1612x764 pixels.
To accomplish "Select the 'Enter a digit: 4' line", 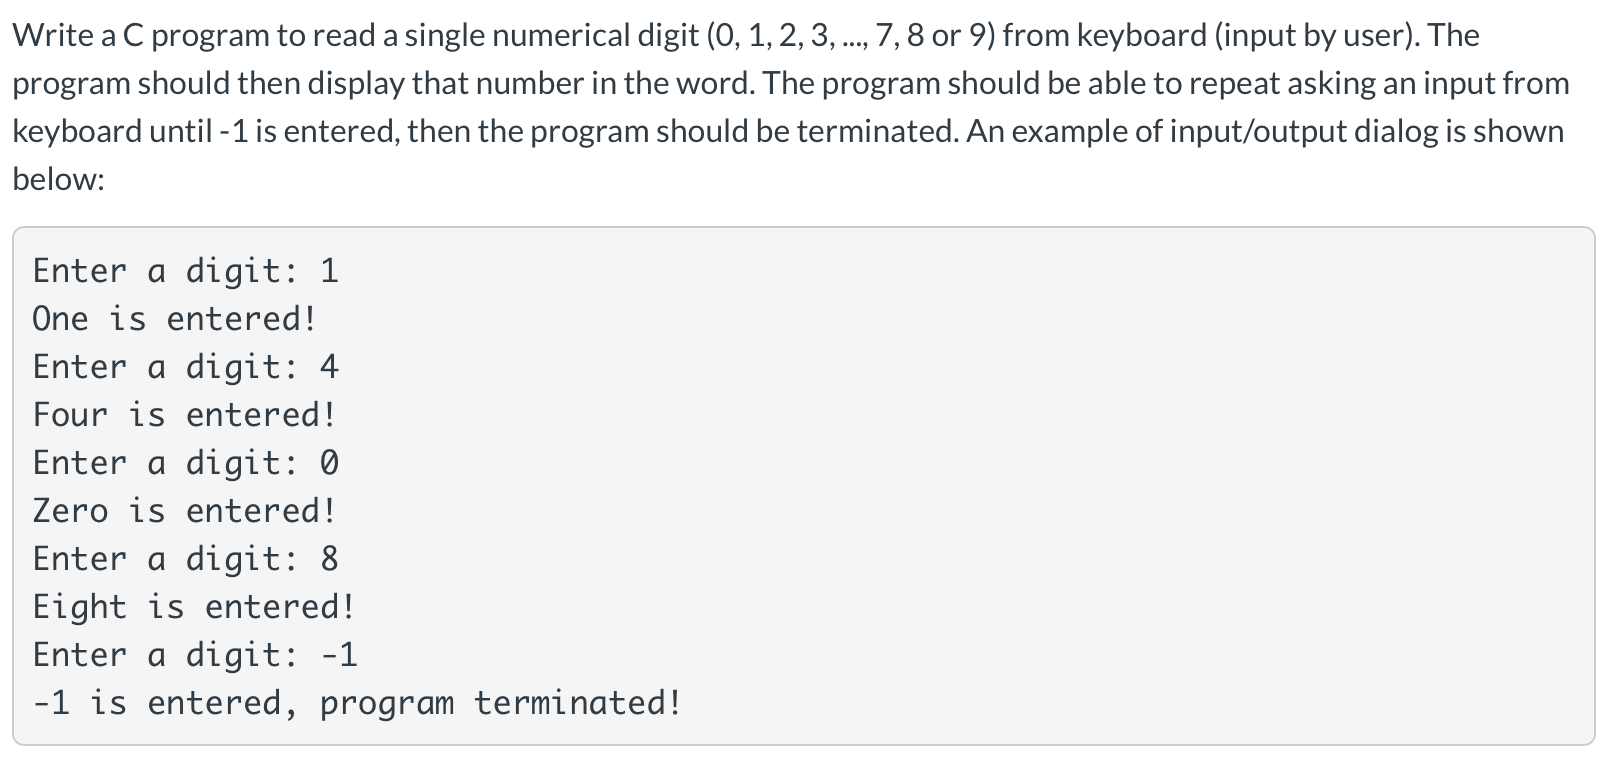I will (186, 367).
